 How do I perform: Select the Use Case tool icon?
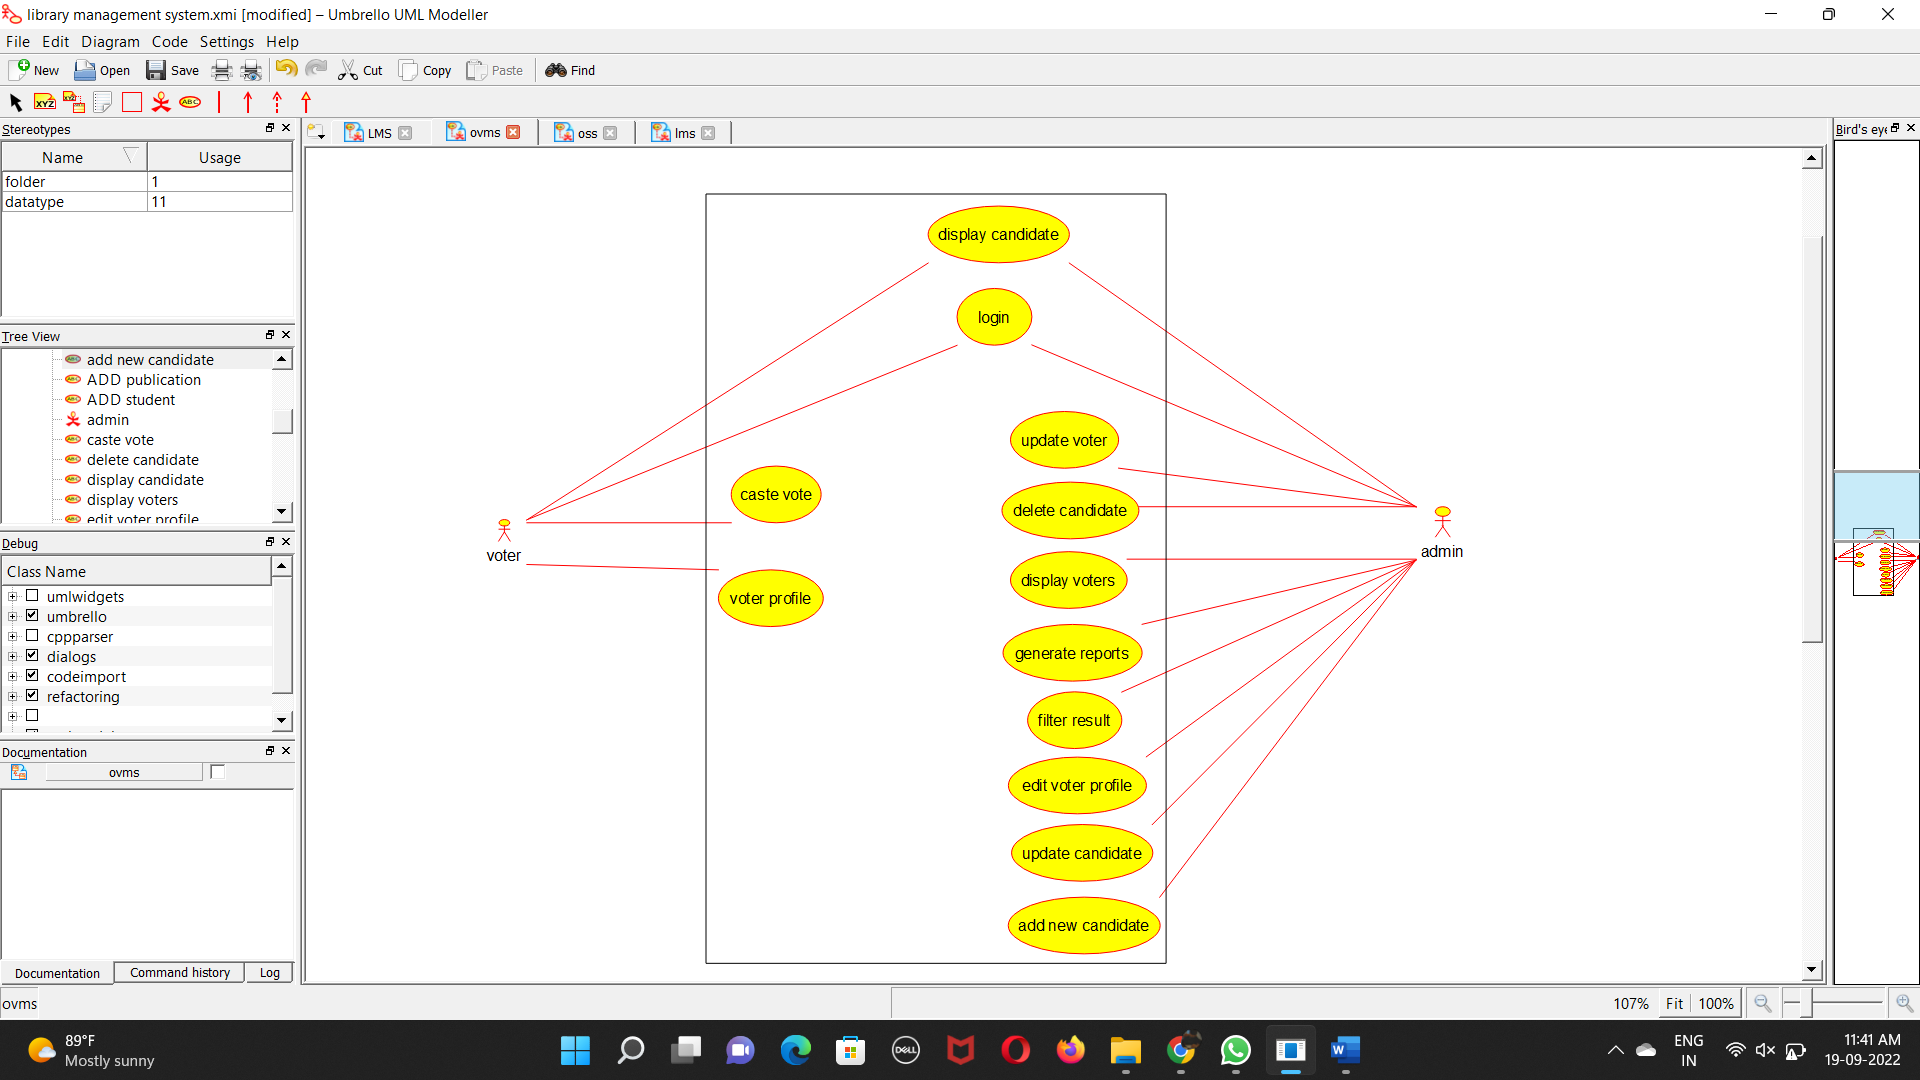[x=190, y=102]
